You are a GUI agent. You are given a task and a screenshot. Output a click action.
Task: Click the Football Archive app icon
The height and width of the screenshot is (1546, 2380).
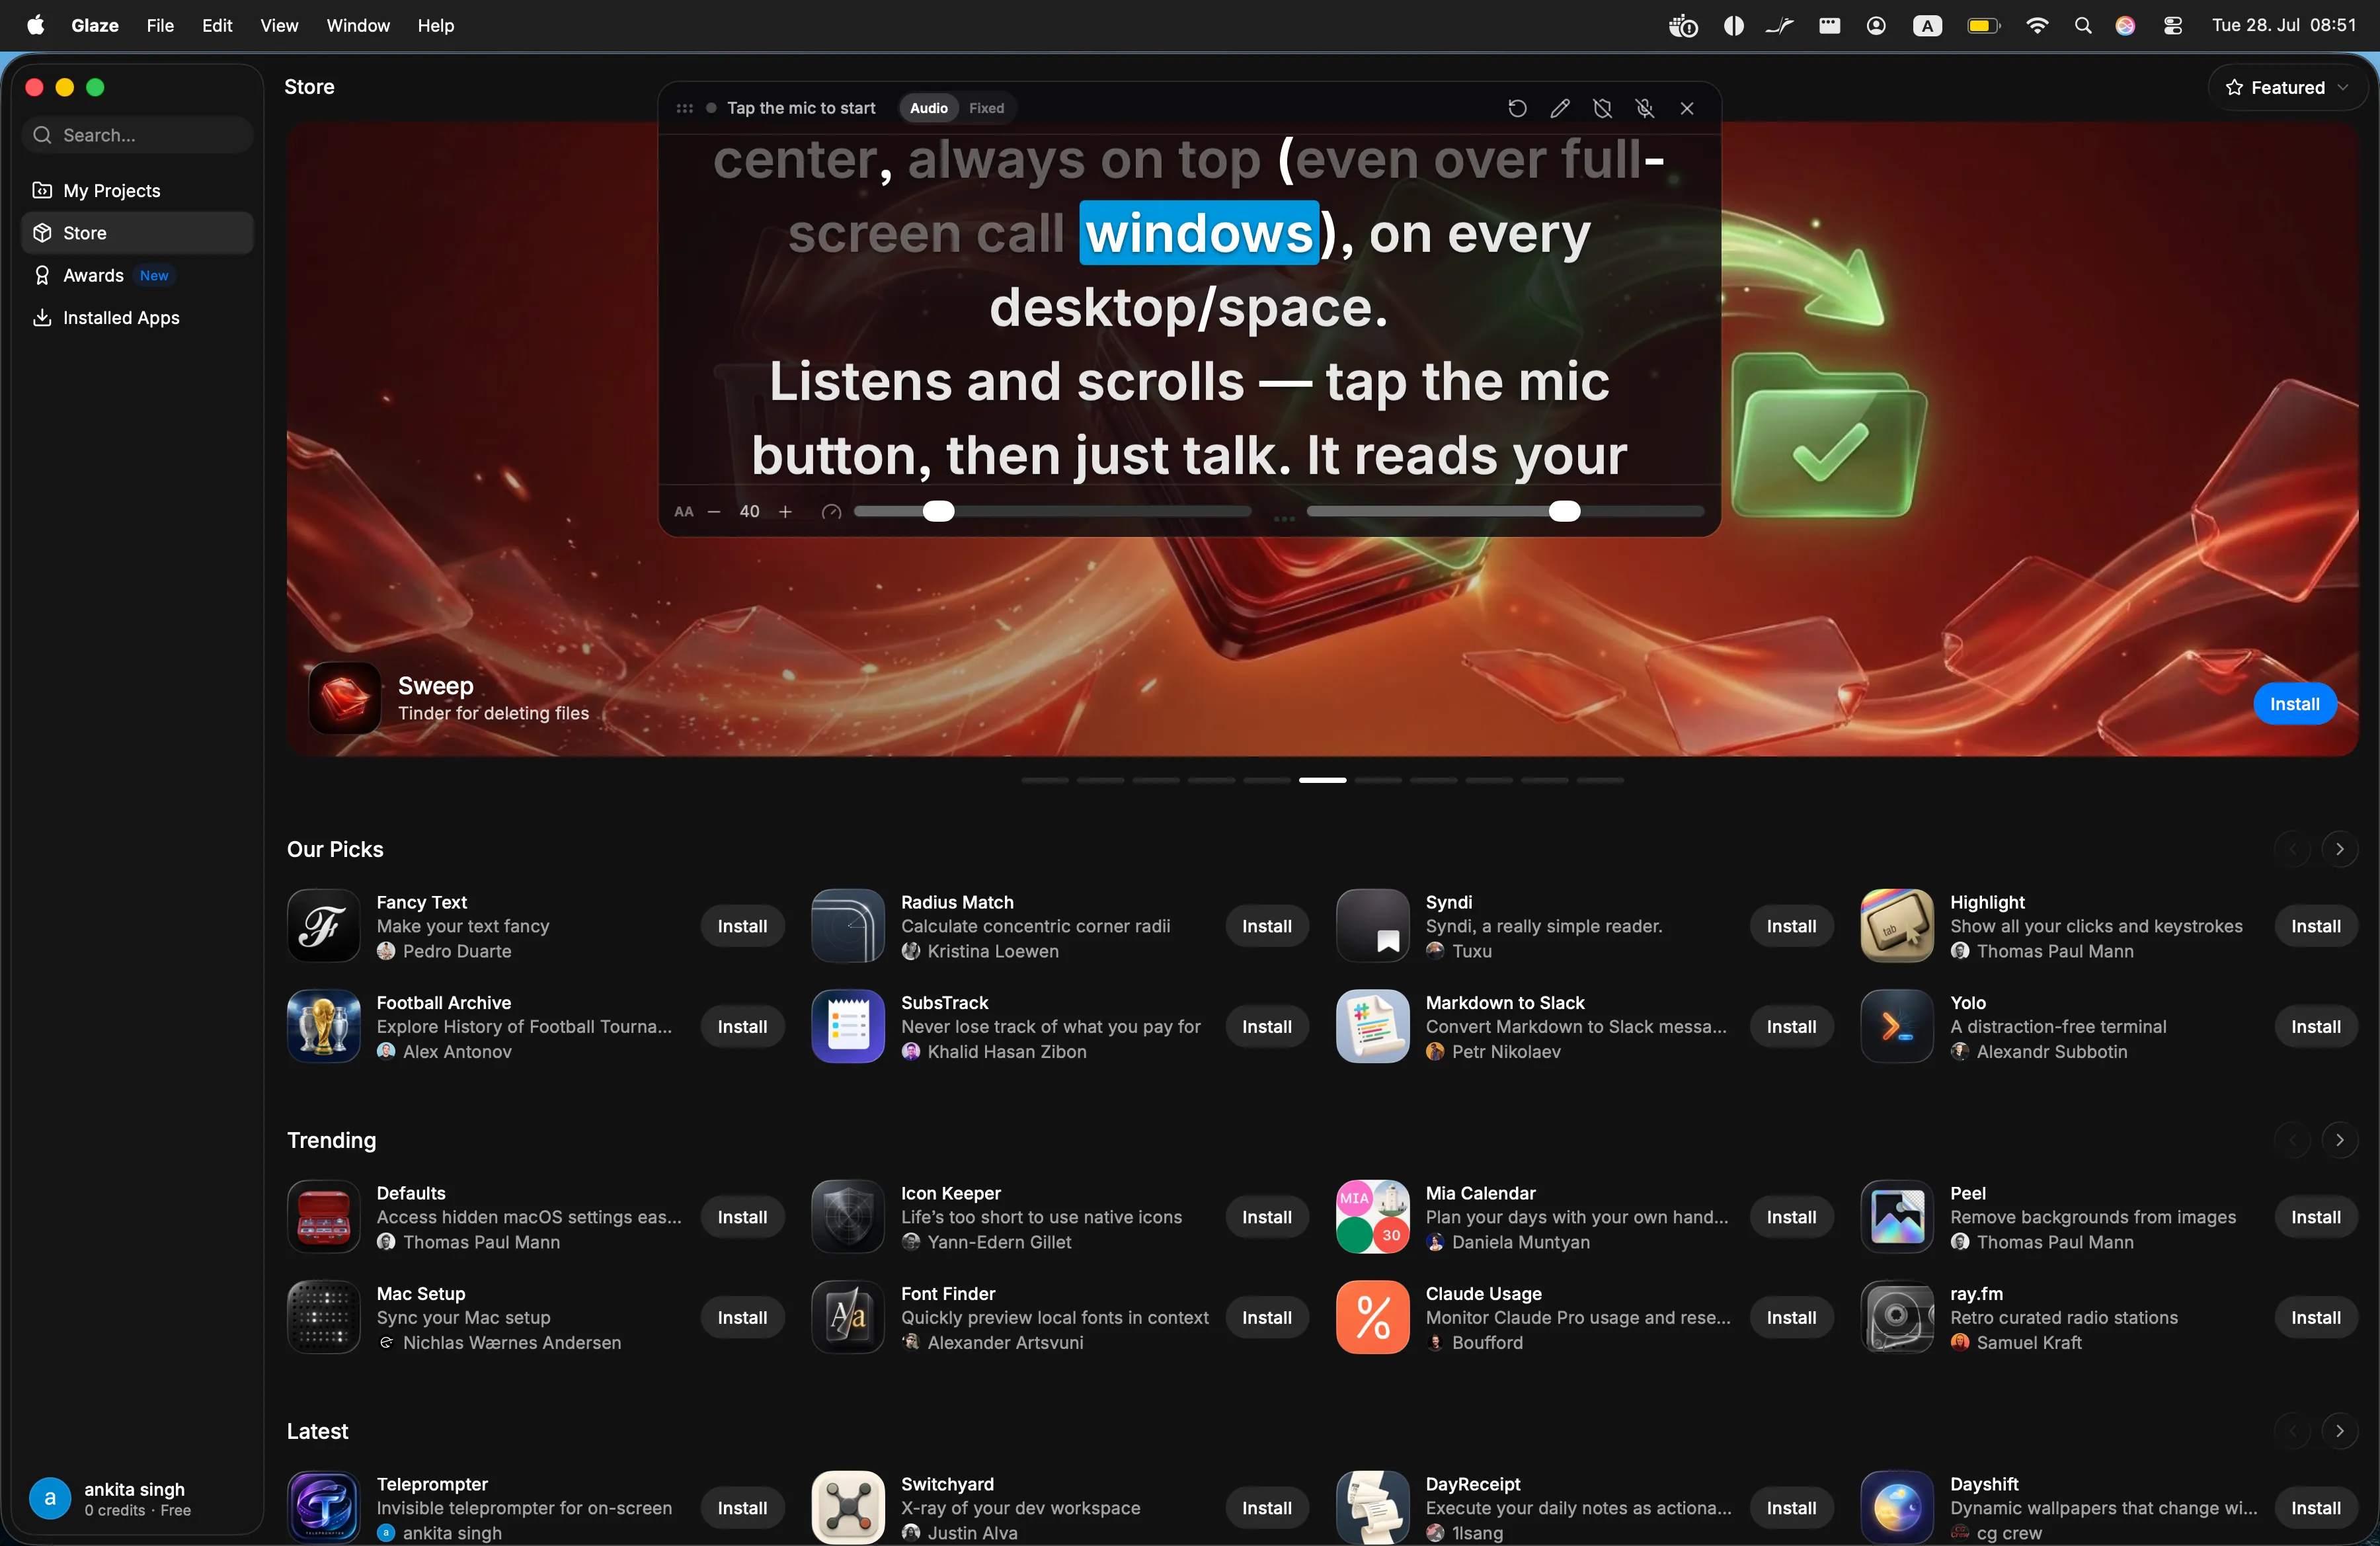pyautogui.click(x=323, y=1026)
